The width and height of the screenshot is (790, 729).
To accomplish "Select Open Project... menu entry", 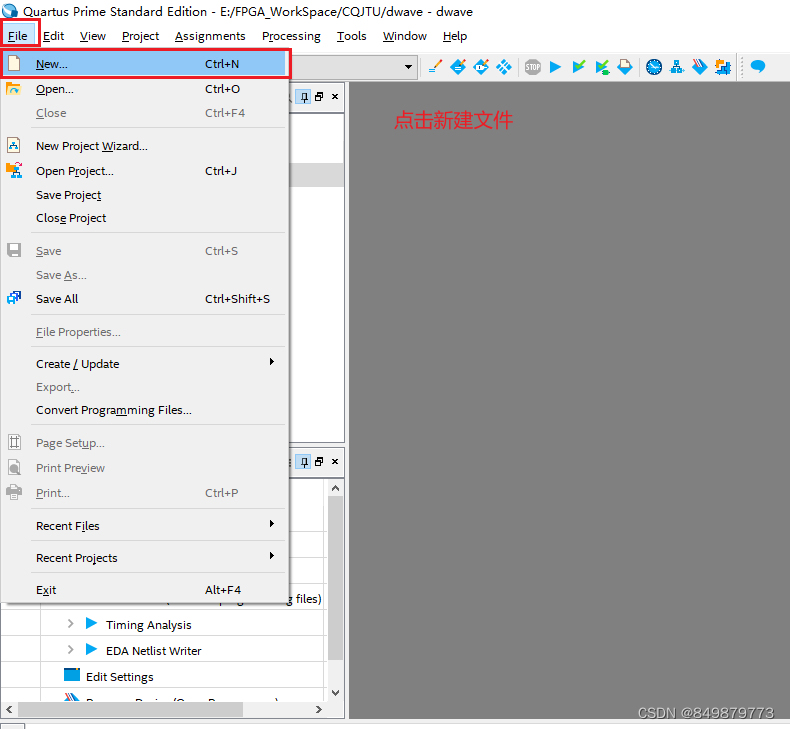I will 144,171.
